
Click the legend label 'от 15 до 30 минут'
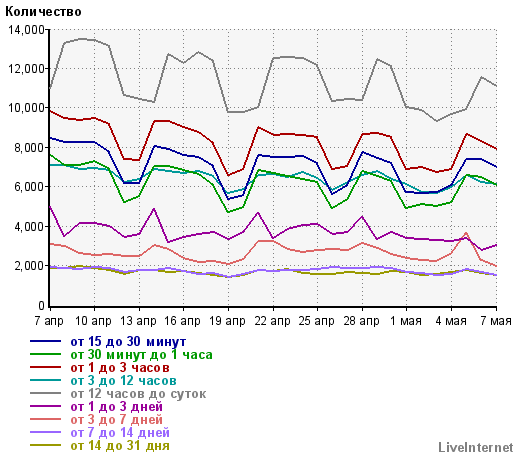click(x=128, y=342)
